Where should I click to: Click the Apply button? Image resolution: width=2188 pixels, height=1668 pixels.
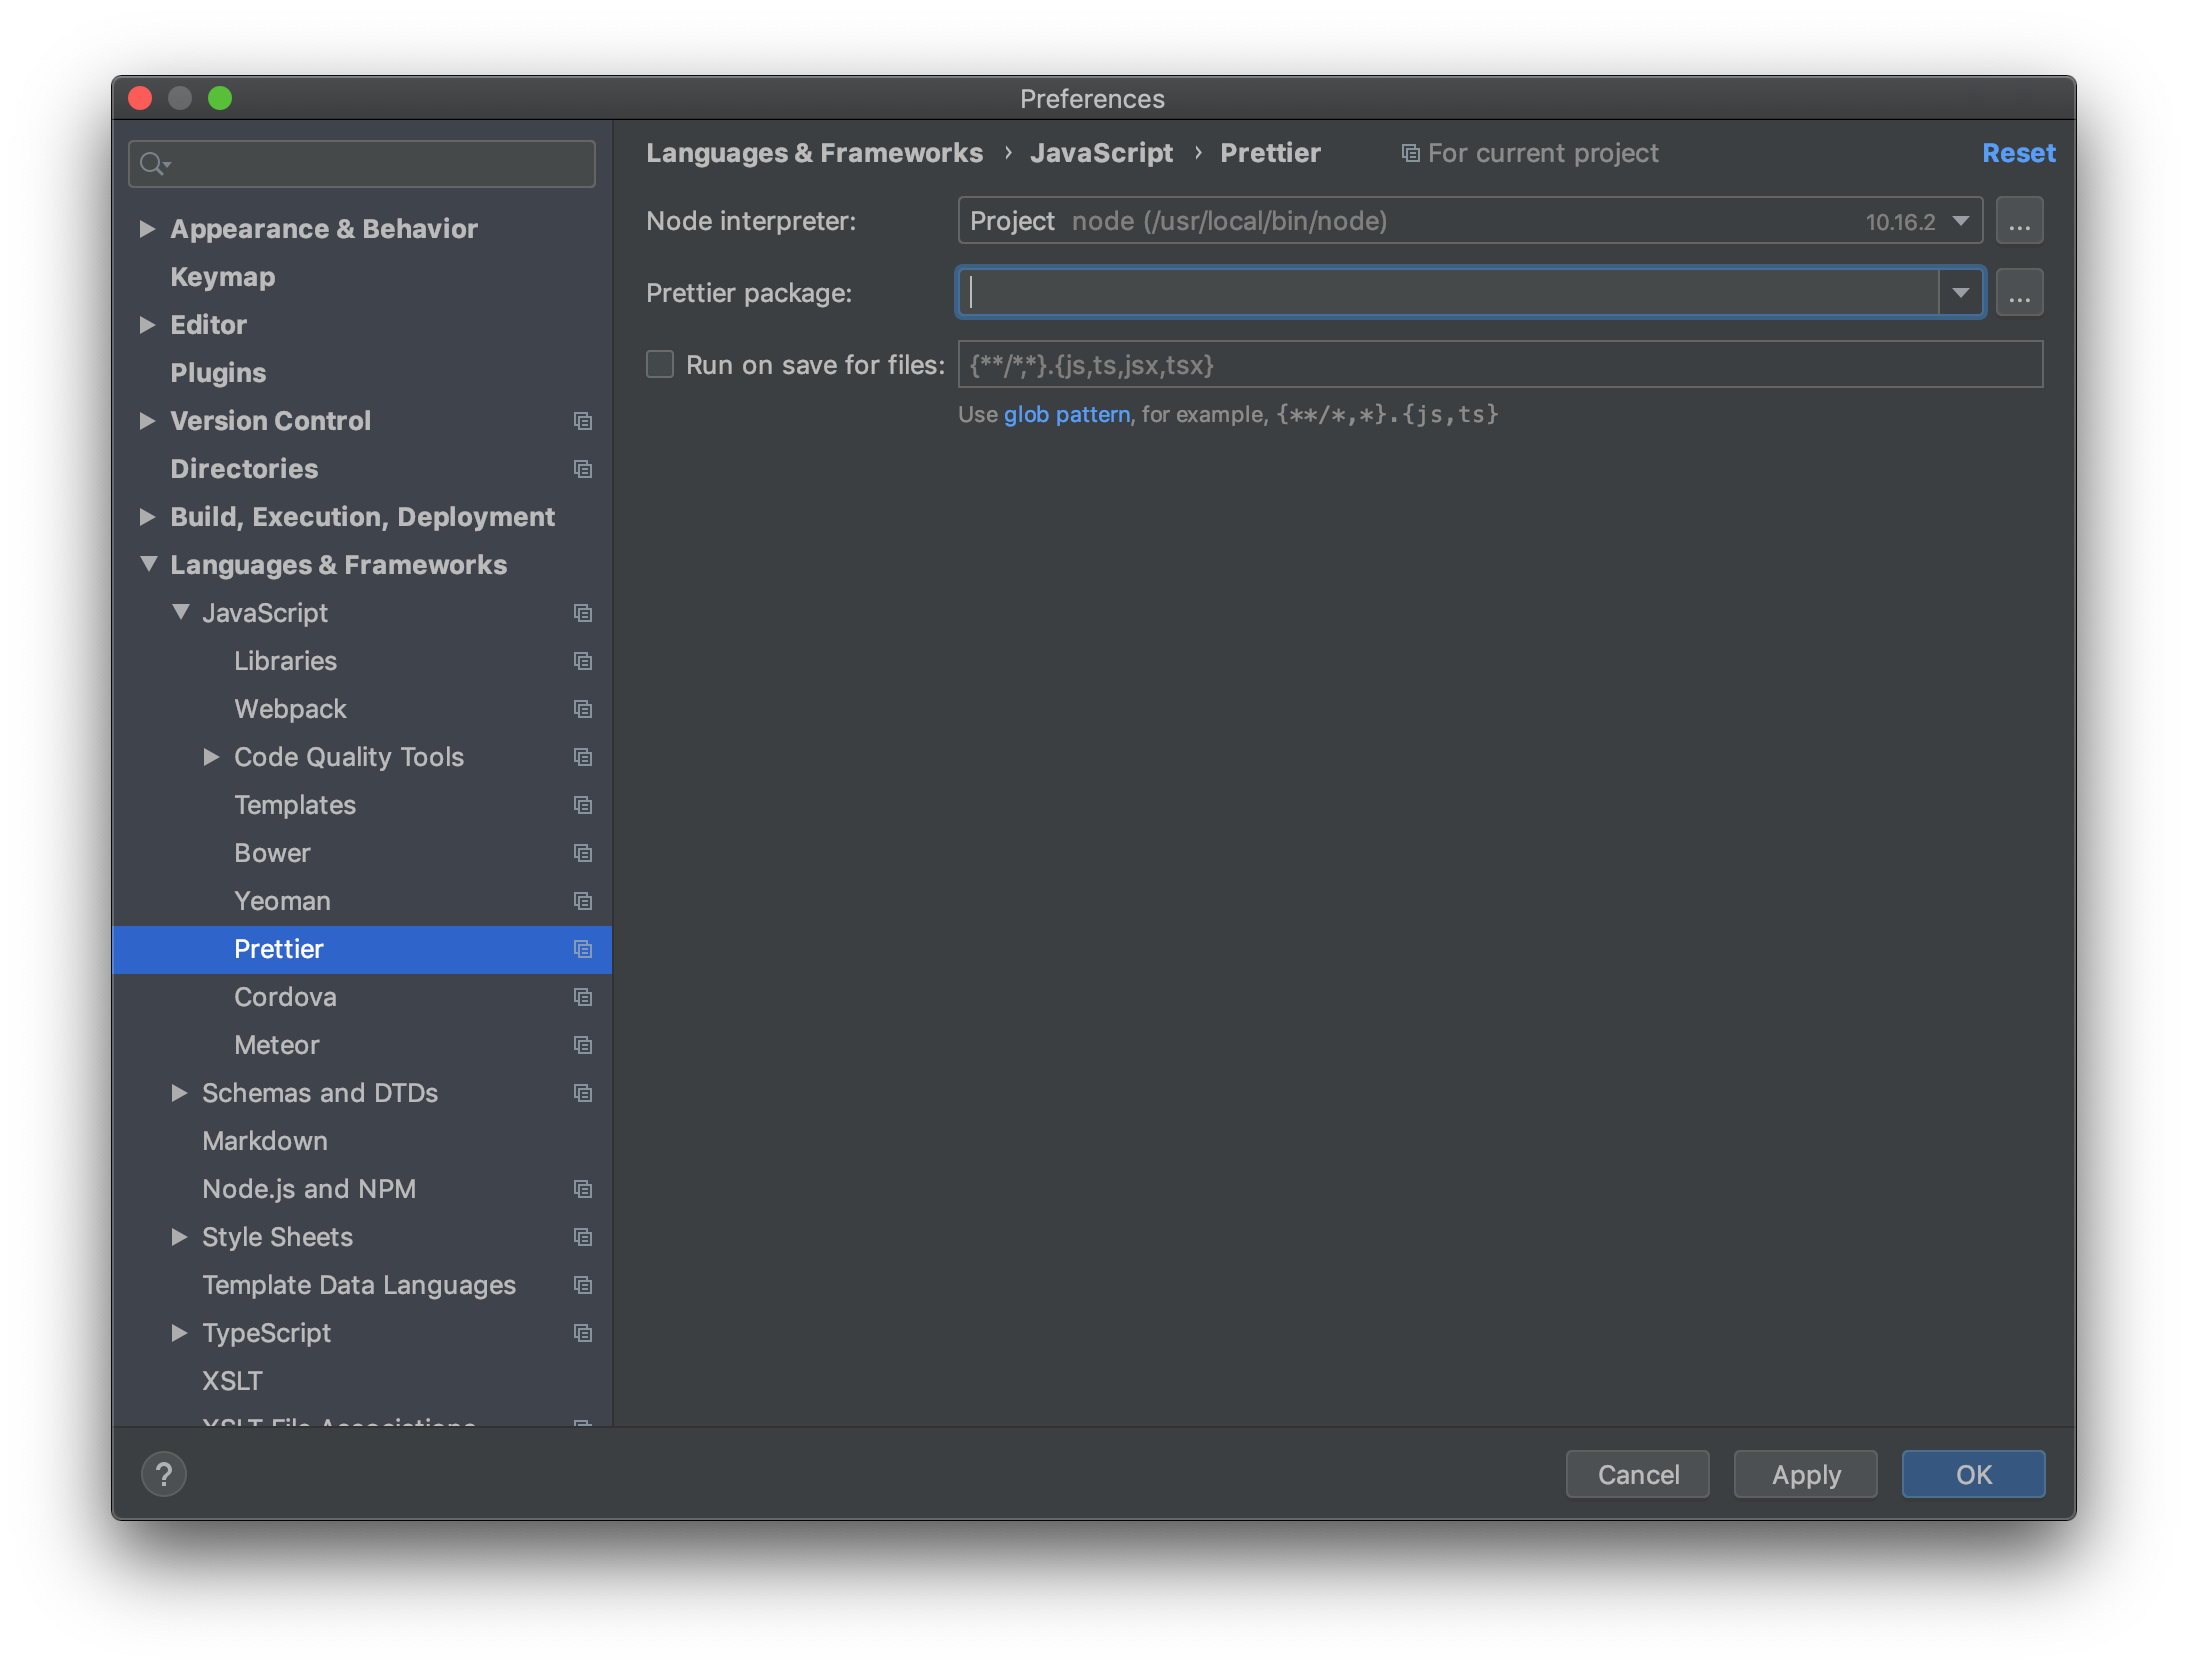[x=1806, y=1474]
